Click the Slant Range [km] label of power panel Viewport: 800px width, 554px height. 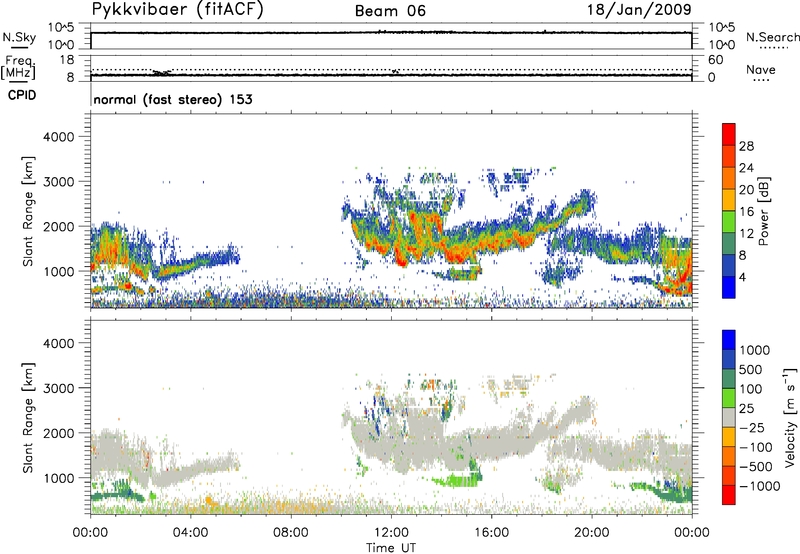pyautogui.click(x=28, y=211)
